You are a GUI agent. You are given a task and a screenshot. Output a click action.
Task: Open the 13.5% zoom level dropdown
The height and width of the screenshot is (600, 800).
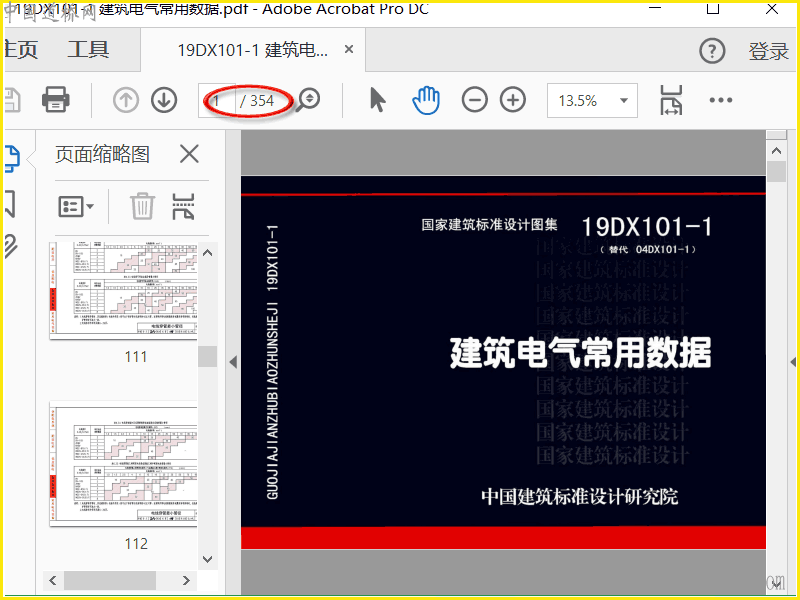click(x=592, y=101)
